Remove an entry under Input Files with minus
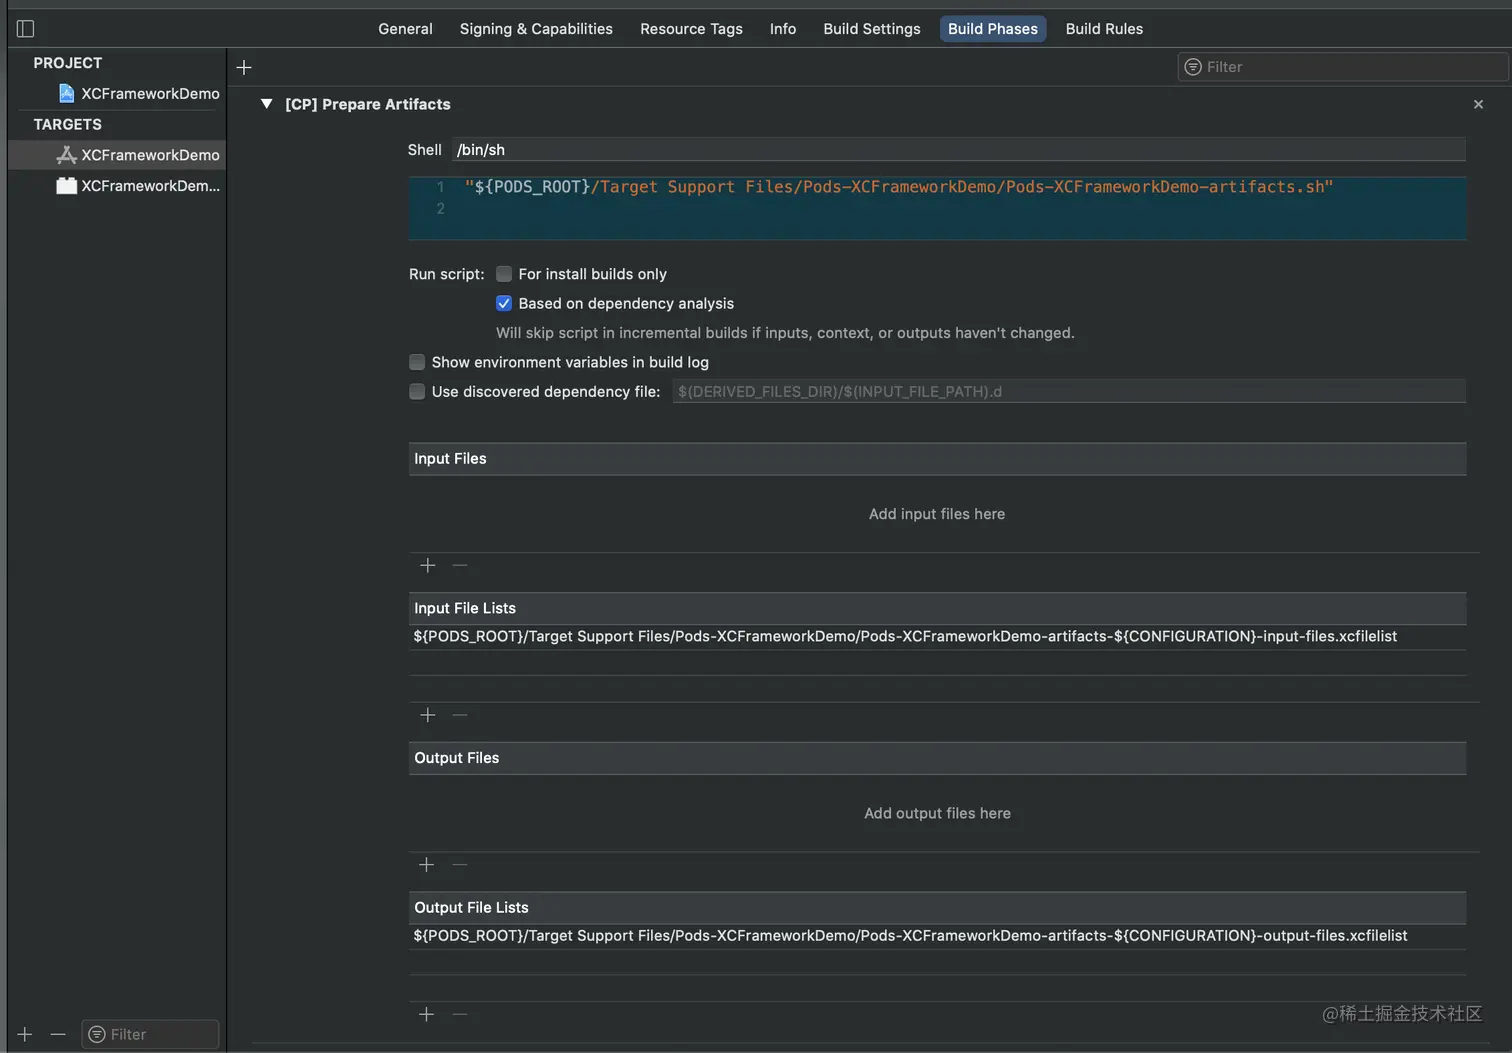This screenshot has width=1512, height=1053. [460, 565]
